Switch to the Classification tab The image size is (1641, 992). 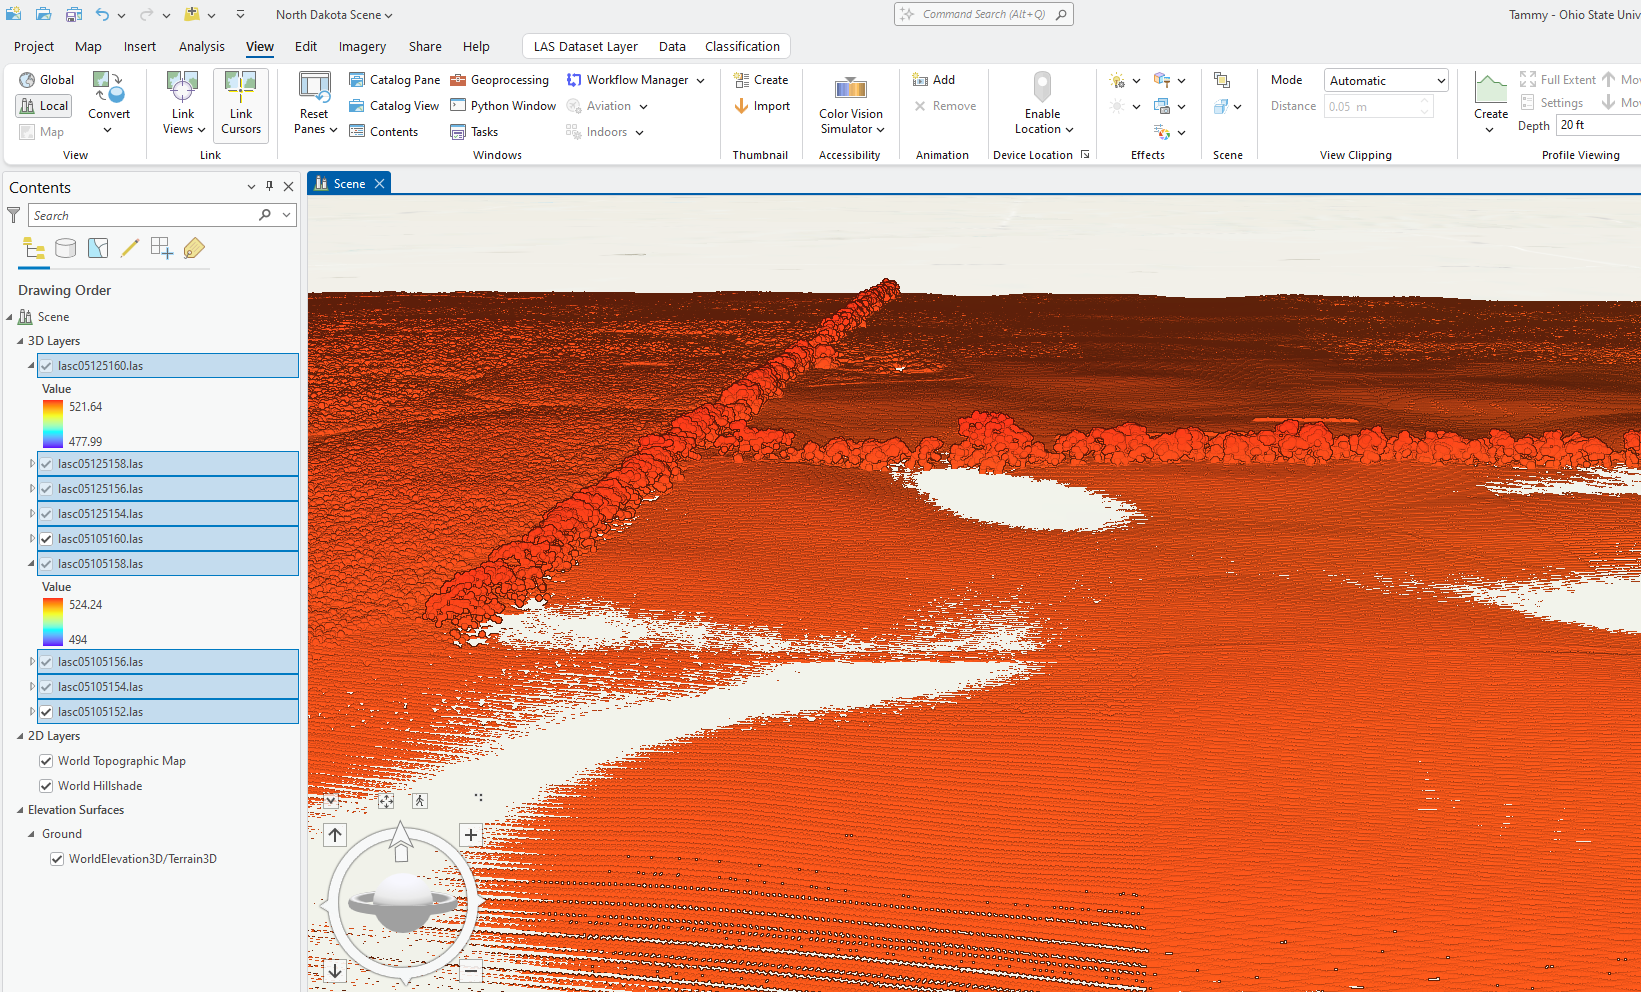[x=742, y=47]
